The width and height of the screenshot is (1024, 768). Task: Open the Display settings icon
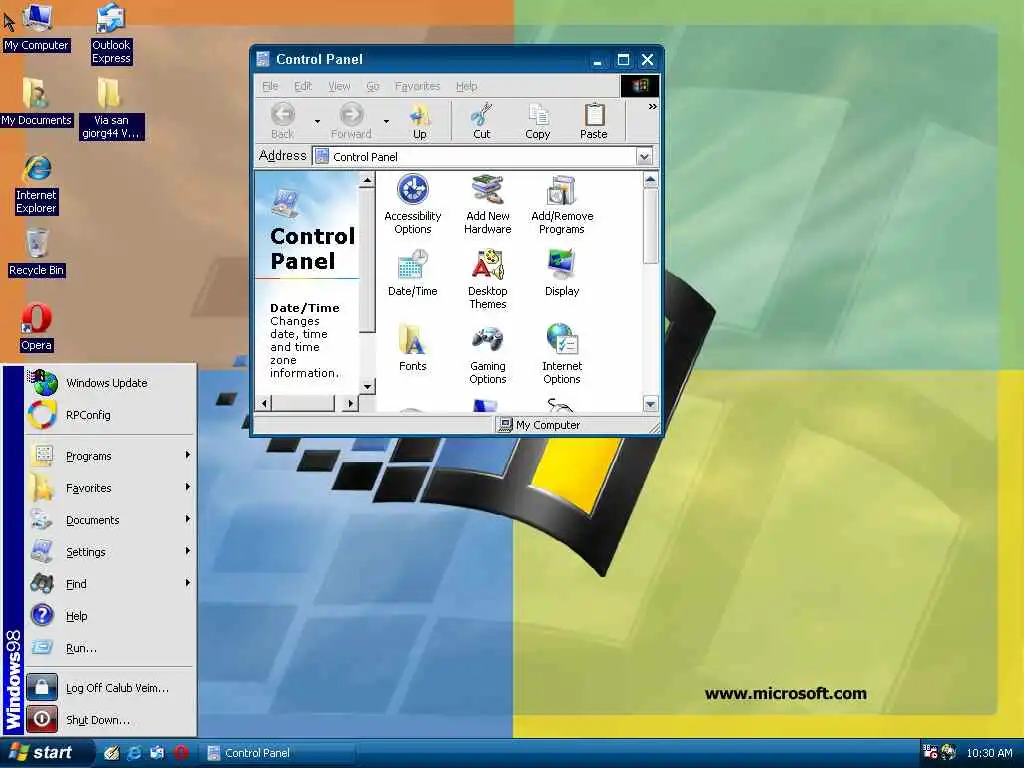pos(562,273)
